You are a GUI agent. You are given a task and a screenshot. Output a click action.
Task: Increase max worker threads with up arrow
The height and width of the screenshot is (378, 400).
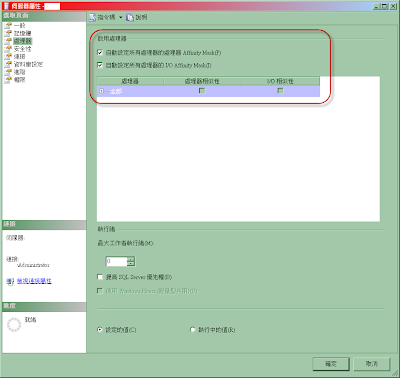[131, 259]
